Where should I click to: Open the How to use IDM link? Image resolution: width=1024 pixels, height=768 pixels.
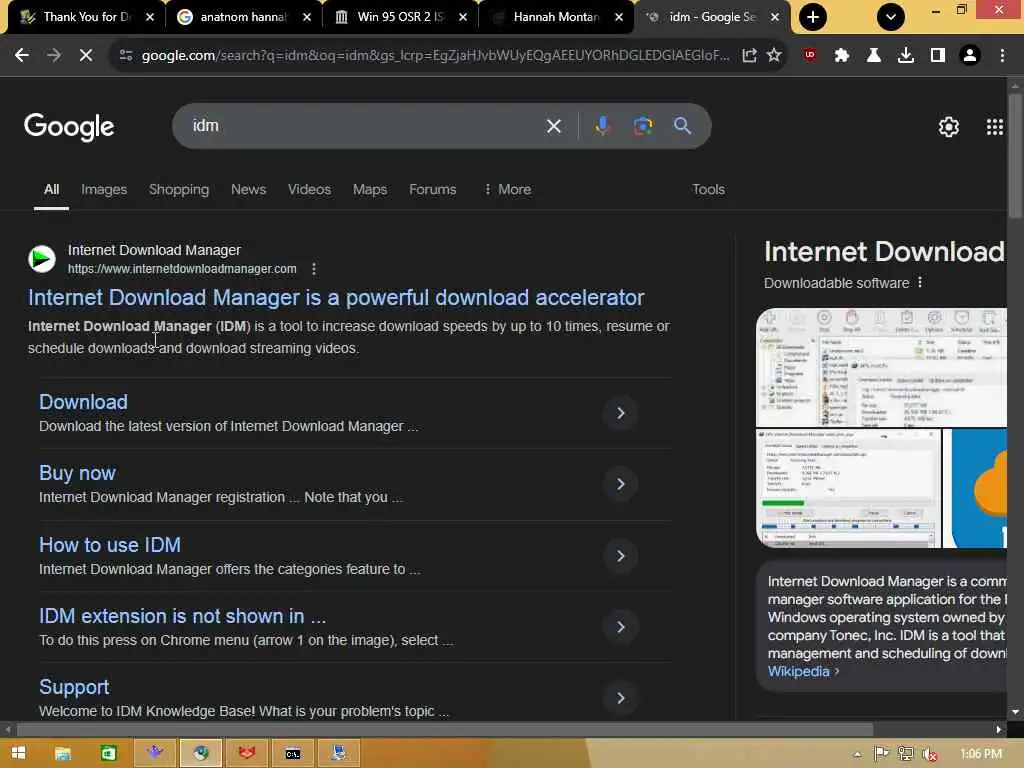point(110,545)
